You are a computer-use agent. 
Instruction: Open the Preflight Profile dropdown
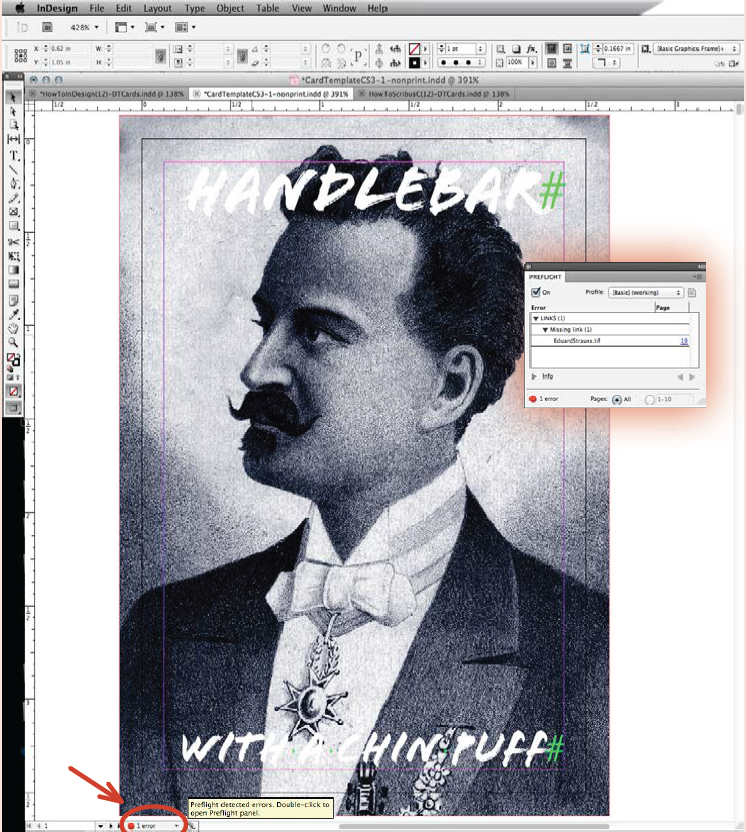click(645, 292)
